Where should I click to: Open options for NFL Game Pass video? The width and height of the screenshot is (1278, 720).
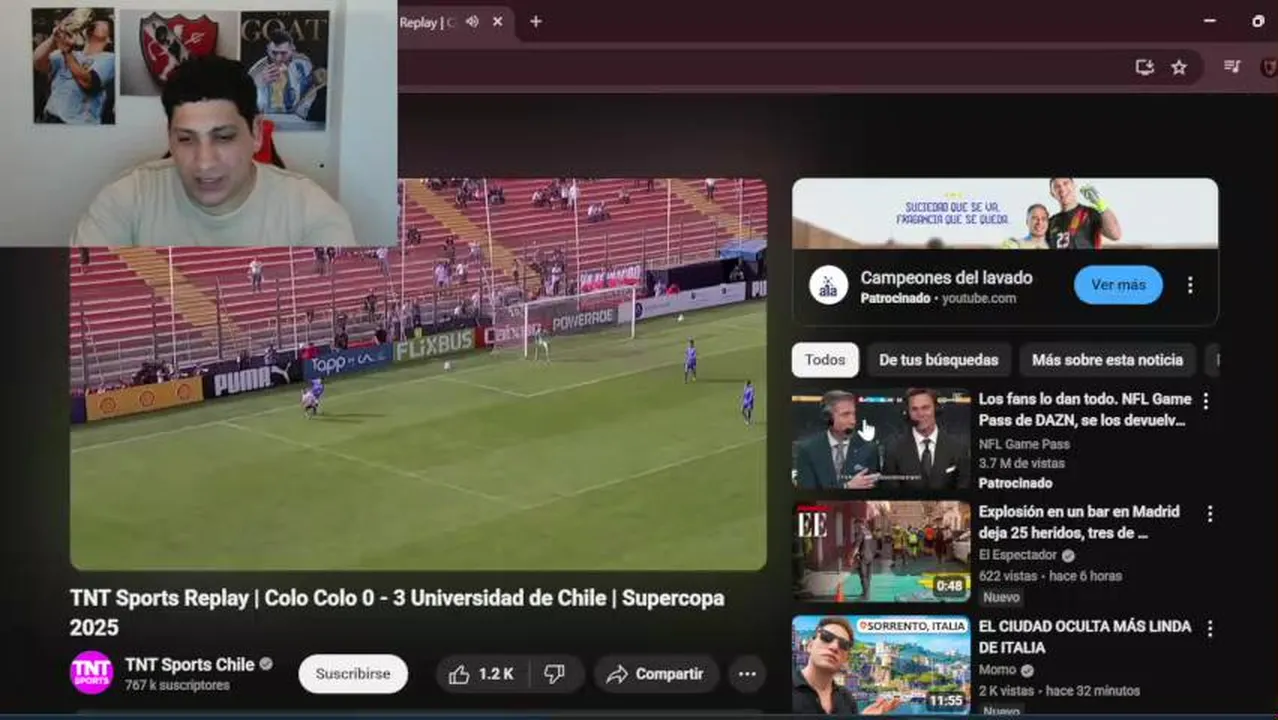point(1206,401)
